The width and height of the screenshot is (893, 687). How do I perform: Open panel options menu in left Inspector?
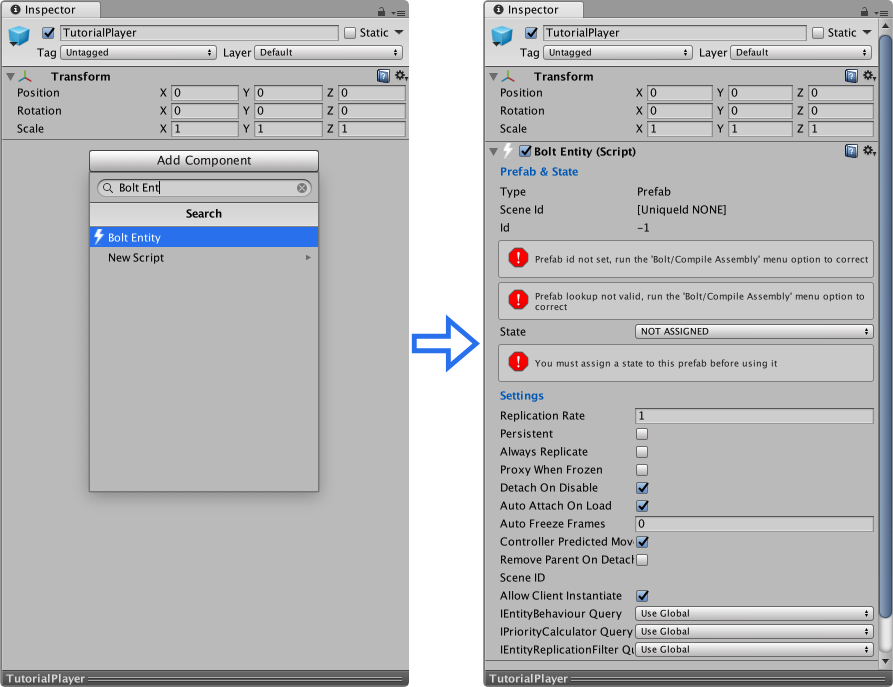(399, 13)
